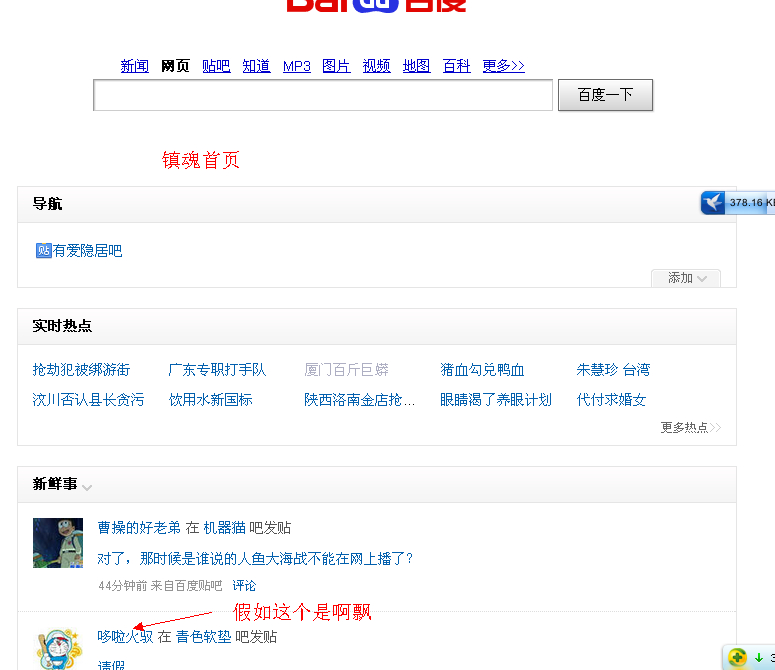The height and width of the screenshot is (670, 775).
Task: Select the 网页 web tab
Action: (175, 66)
